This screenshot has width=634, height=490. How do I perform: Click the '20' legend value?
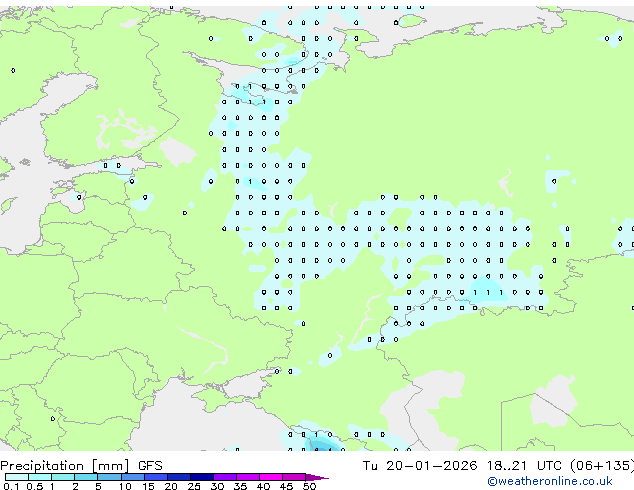tap(171, 486)
